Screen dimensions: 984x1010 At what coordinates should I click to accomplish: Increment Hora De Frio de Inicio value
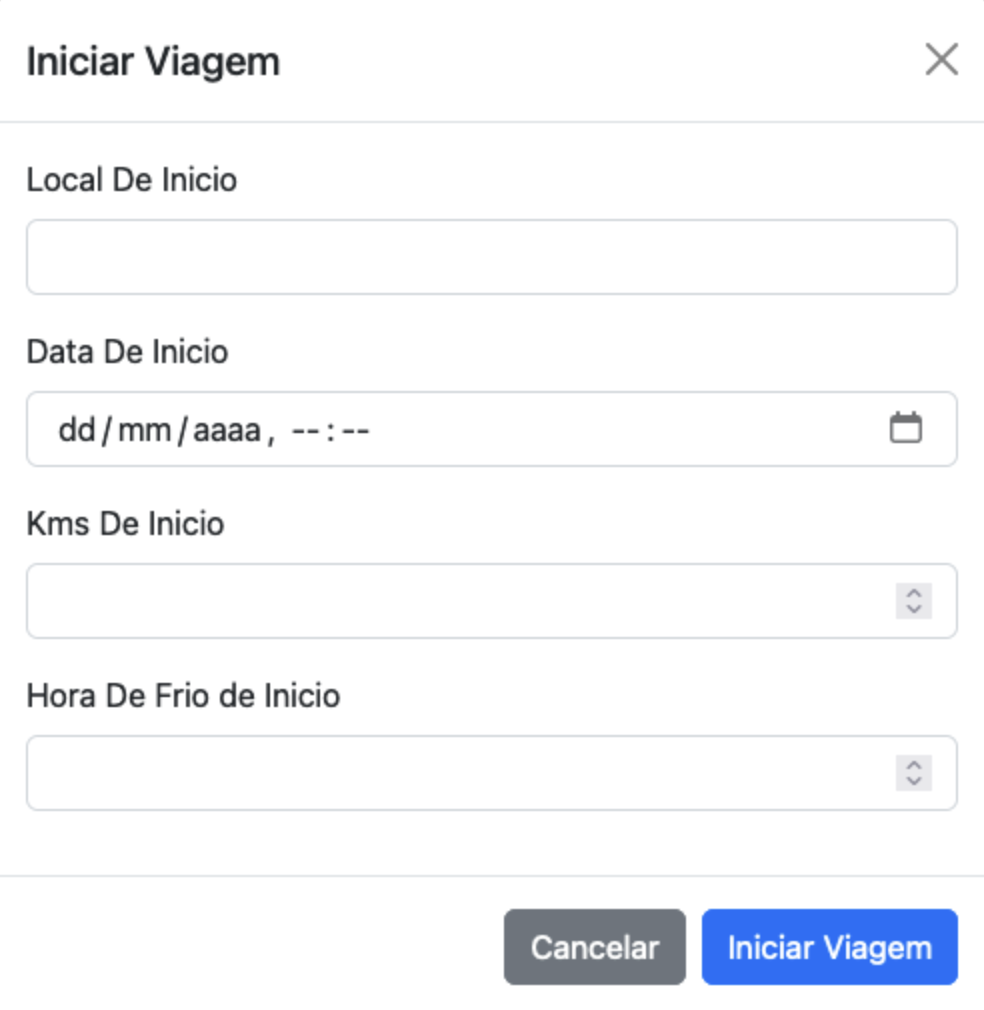click(x=914, y=765)
